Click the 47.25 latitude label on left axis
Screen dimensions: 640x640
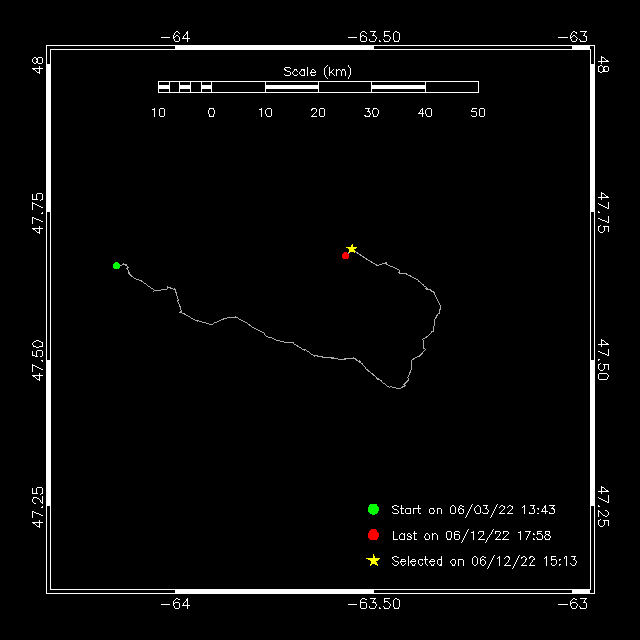(38, 507)
